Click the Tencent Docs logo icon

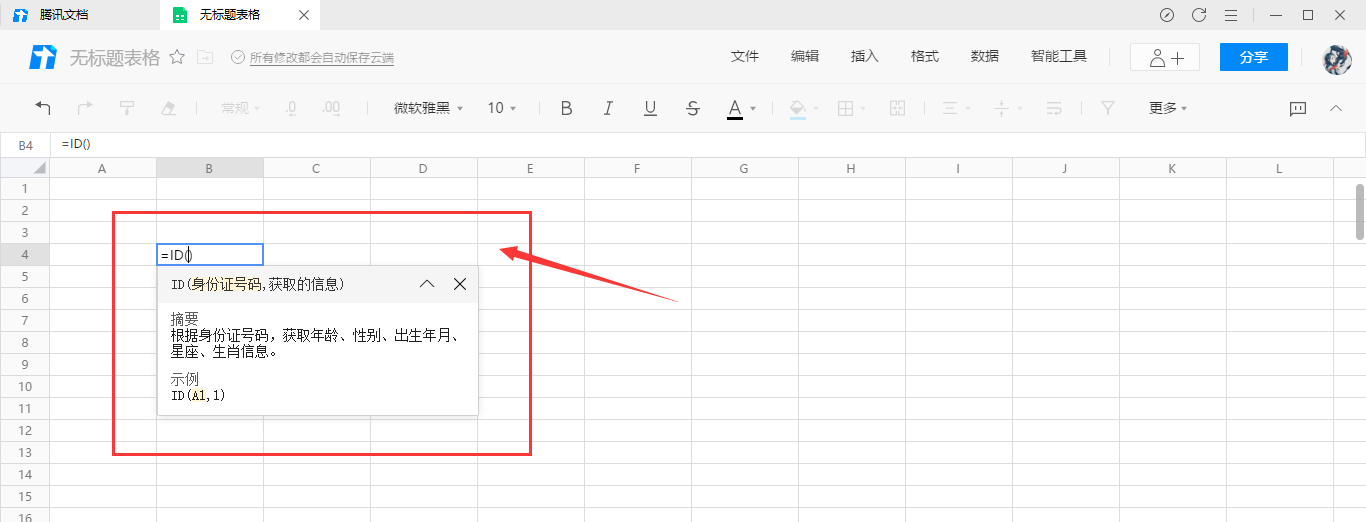[x=43, y=57]
